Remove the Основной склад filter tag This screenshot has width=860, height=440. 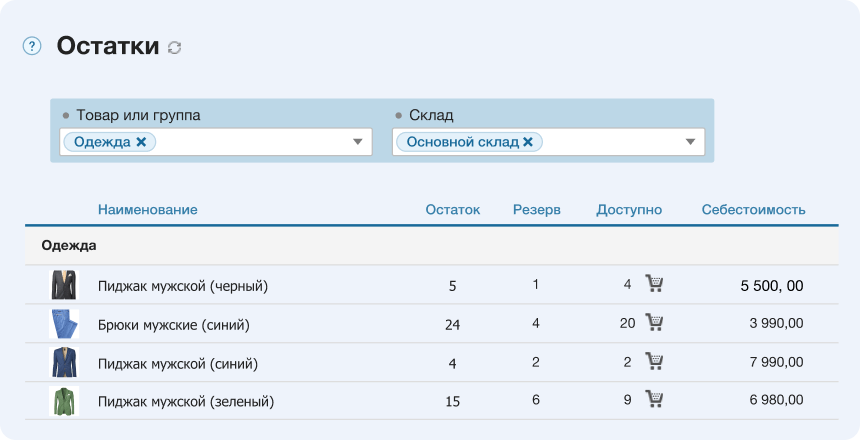coord(528,142)
